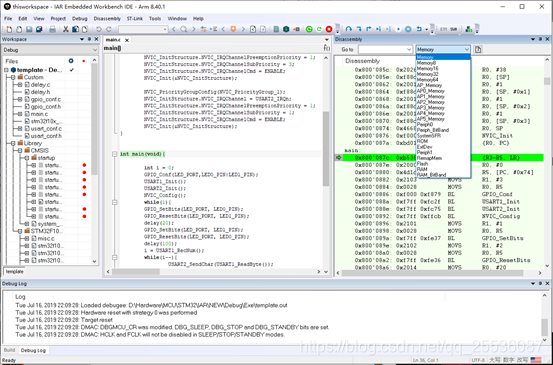This screenshot has height=365, width=553.
Task: Select usart_conf.h in workspace tree
Action: point(46,136)
